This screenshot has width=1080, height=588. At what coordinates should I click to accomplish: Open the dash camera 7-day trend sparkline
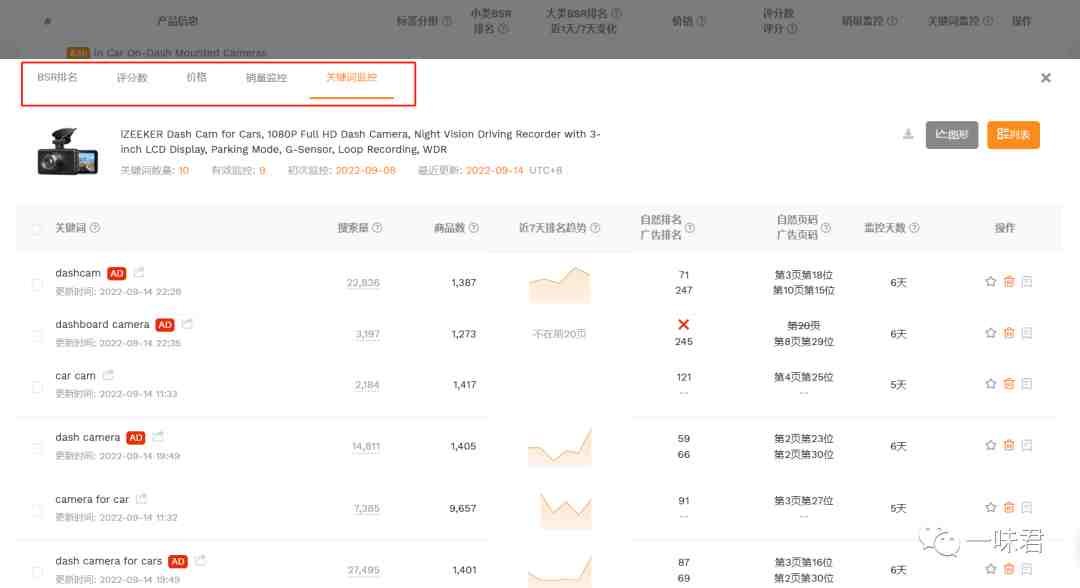point(560,447)
